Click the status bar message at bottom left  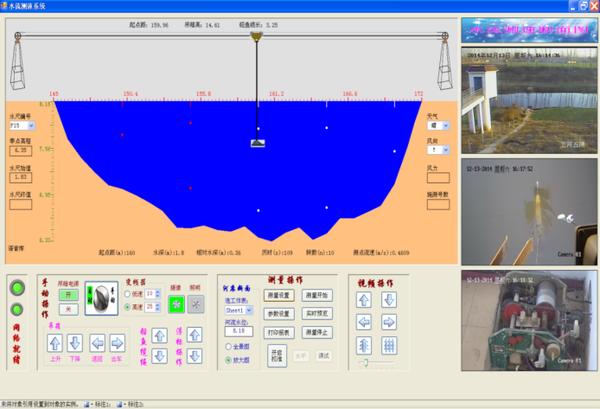click(40, 404)
